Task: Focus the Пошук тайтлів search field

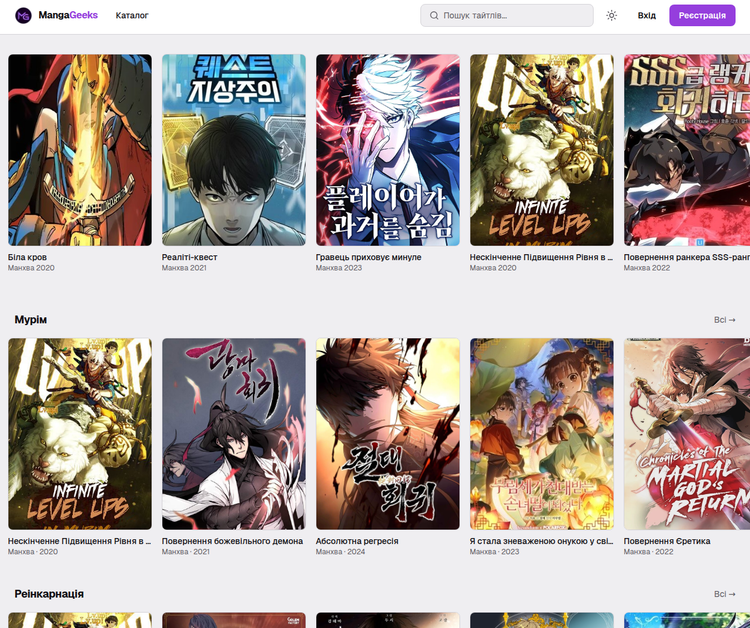Action: click(x=507, y=15)
